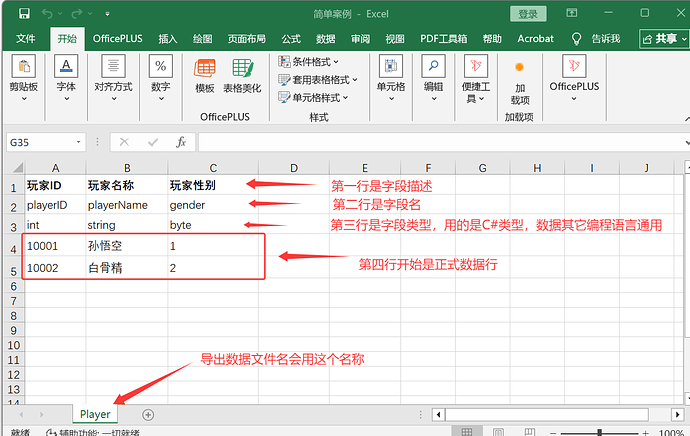The height and width of the screenshot is (436, 690).
Task: Click the 告诉我 lightbulb search
Action: pyautogui.click(x=596, y=39)
